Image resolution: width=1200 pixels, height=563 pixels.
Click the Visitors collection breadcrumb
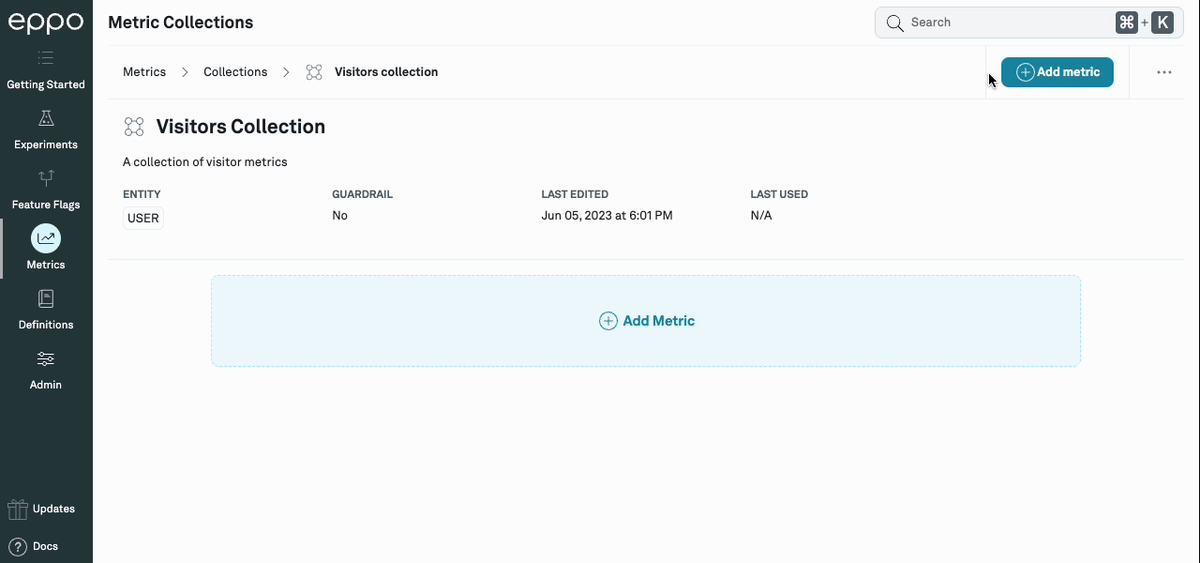(385, 72)
